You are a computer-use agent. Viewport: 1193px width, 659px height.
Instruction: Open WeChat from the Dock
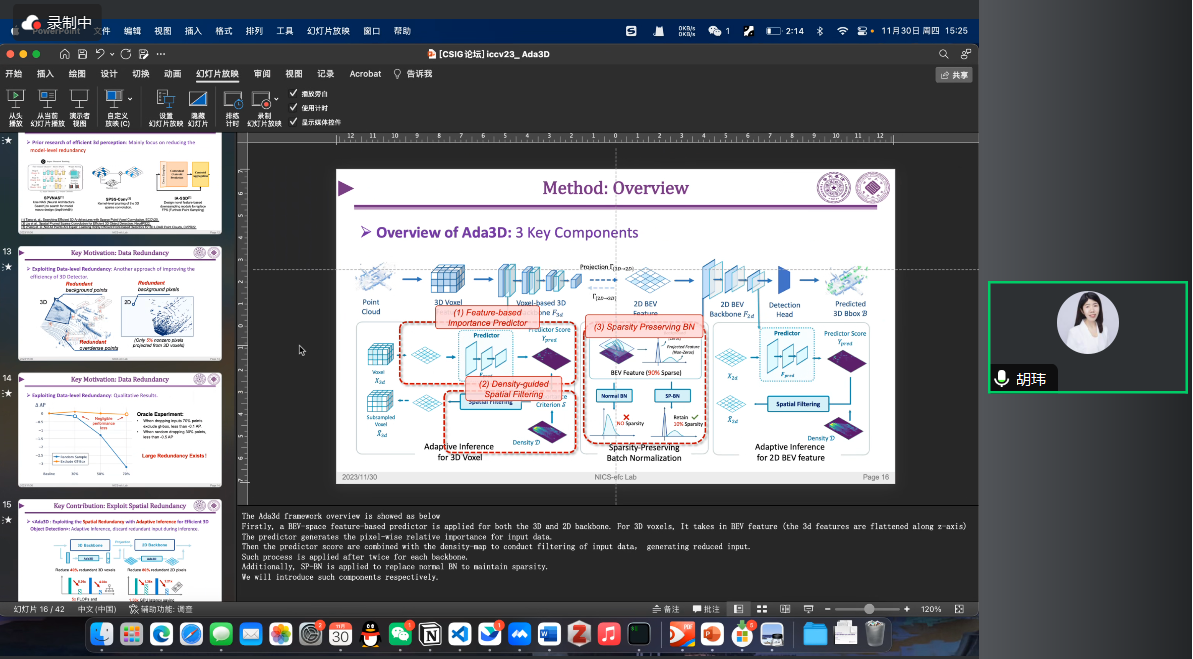[400, 634]
